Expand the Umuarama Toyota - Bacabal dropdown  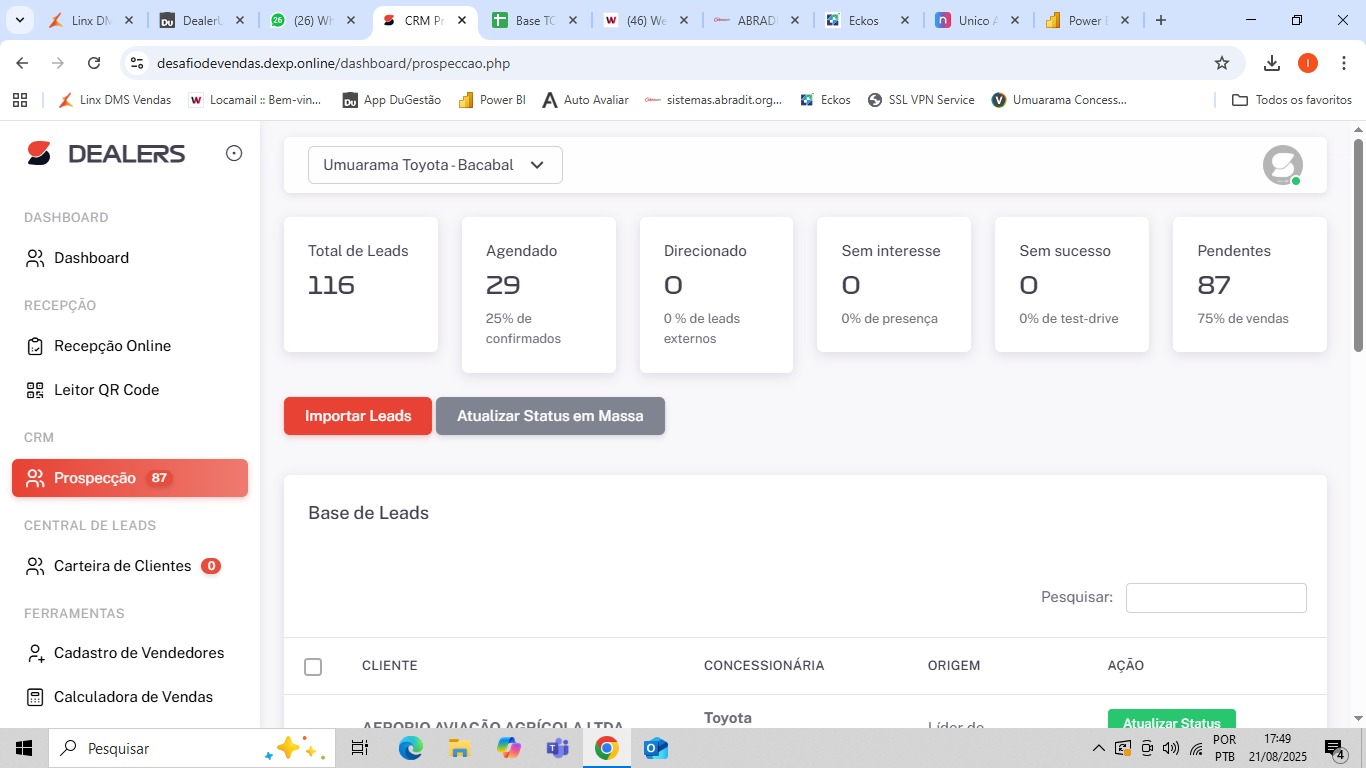pos(435,165)
